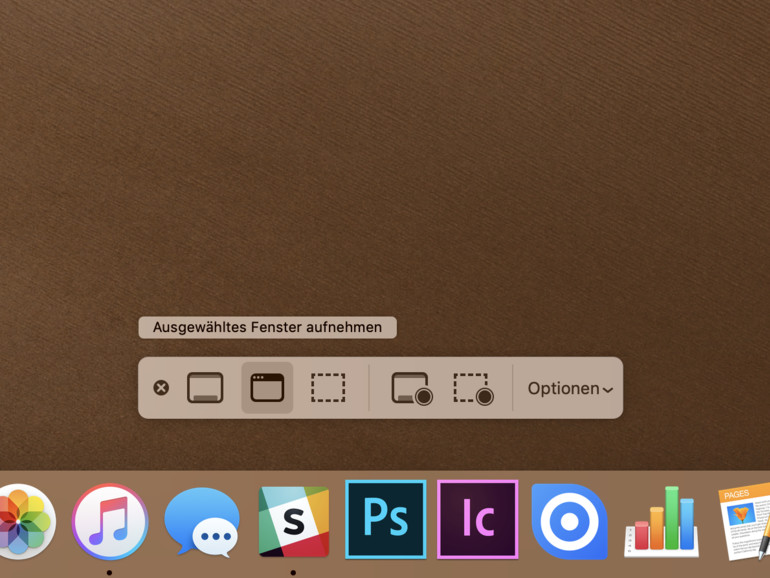Click the Ausgewähltes Fenster aufnehmen tooltip
770x578 pixels.
pos(268,328)
